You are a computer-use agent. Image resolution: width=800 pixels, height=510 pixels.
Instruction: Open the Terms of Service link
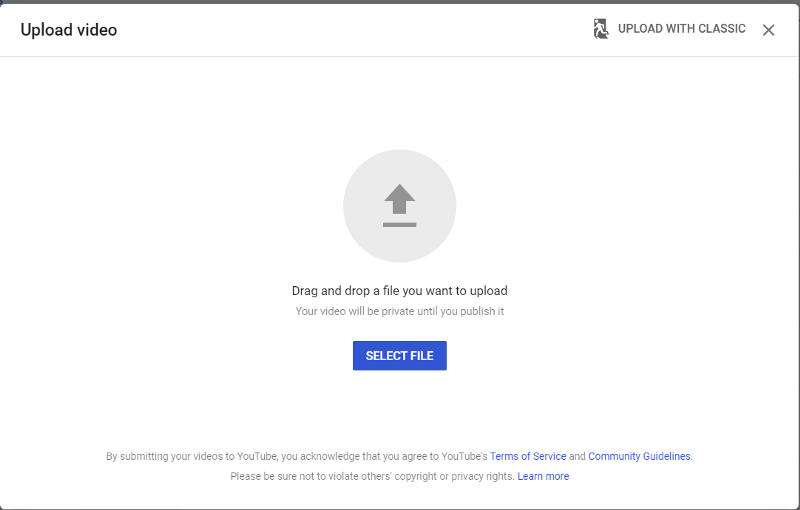(528, 456)
